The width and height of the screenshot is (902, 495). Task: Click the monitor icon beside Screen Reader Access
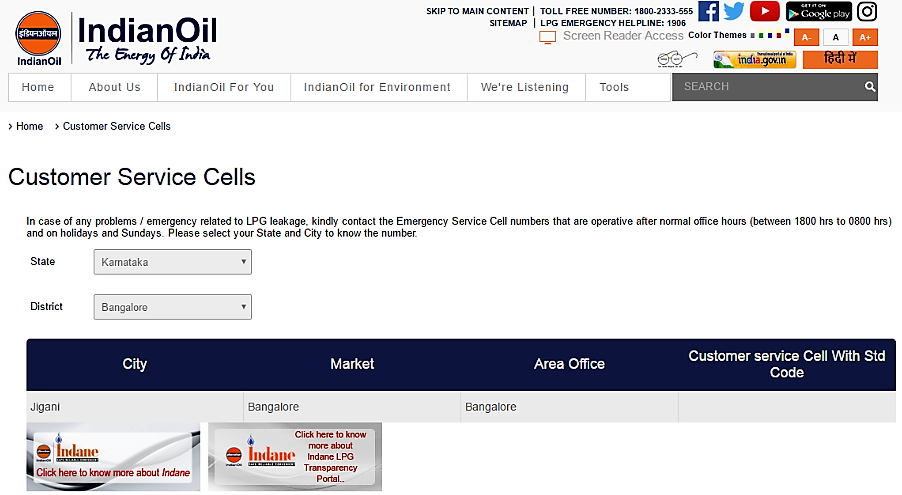click(547, 37)
